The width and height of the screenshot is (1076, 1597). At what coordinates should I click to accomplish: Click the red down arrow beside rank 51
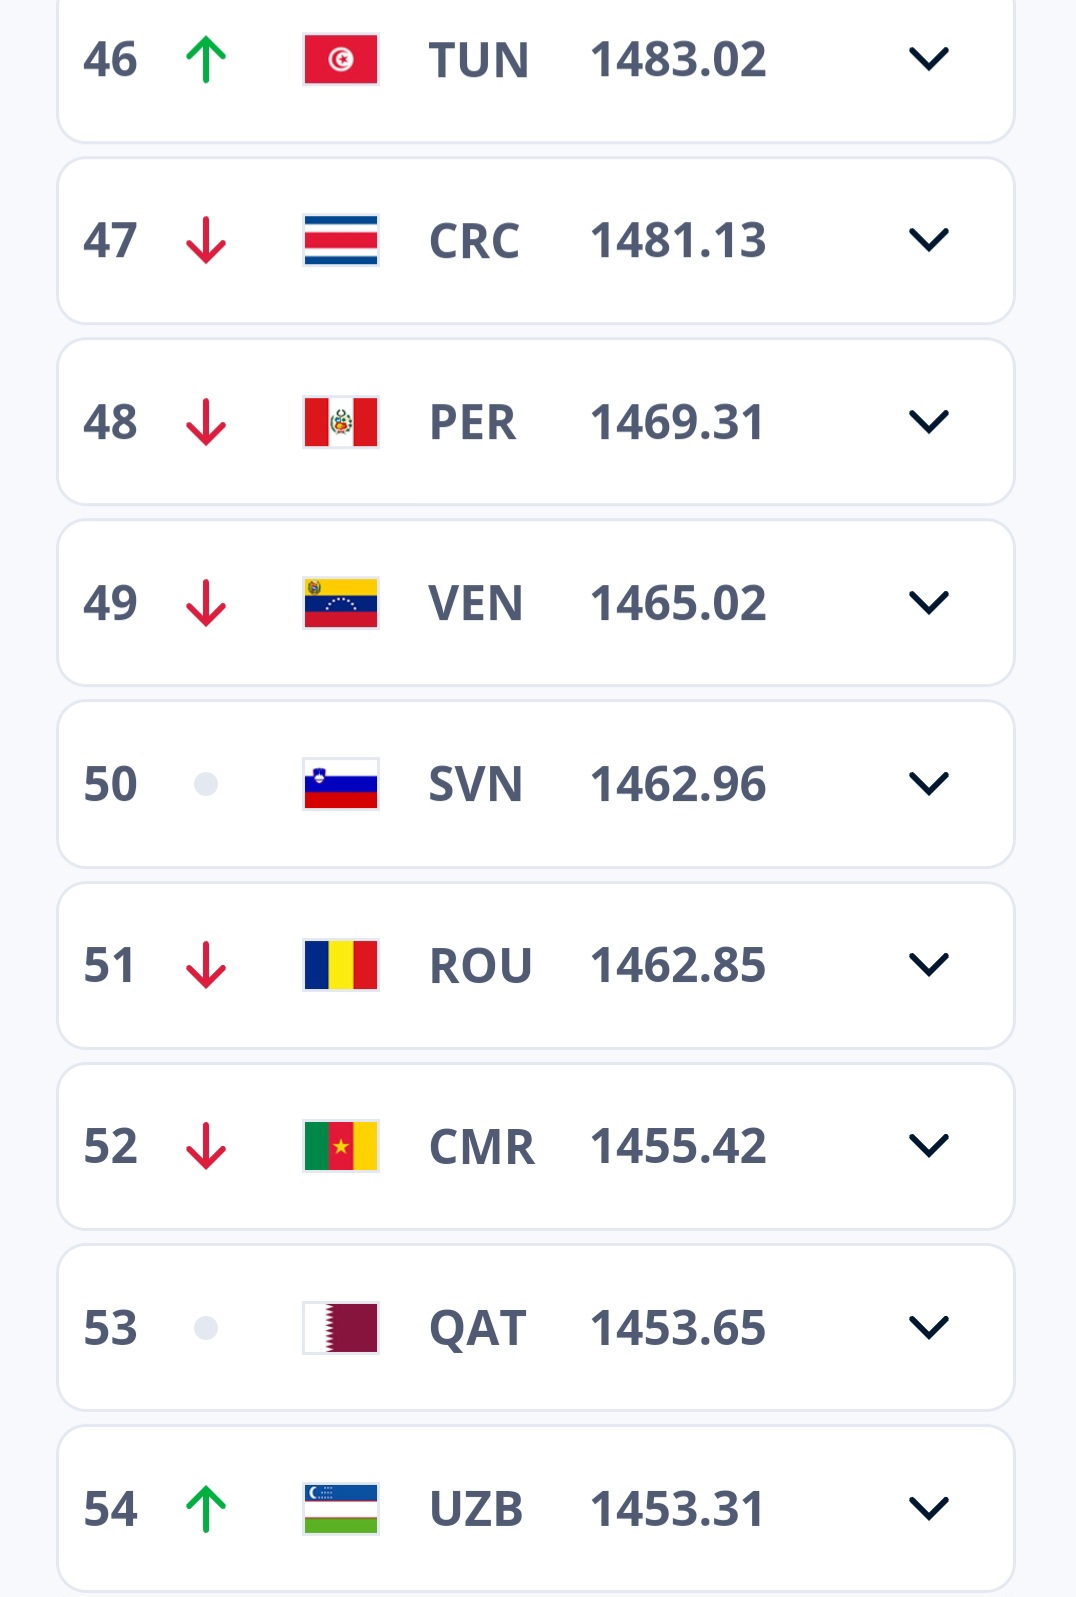[206, 965]
